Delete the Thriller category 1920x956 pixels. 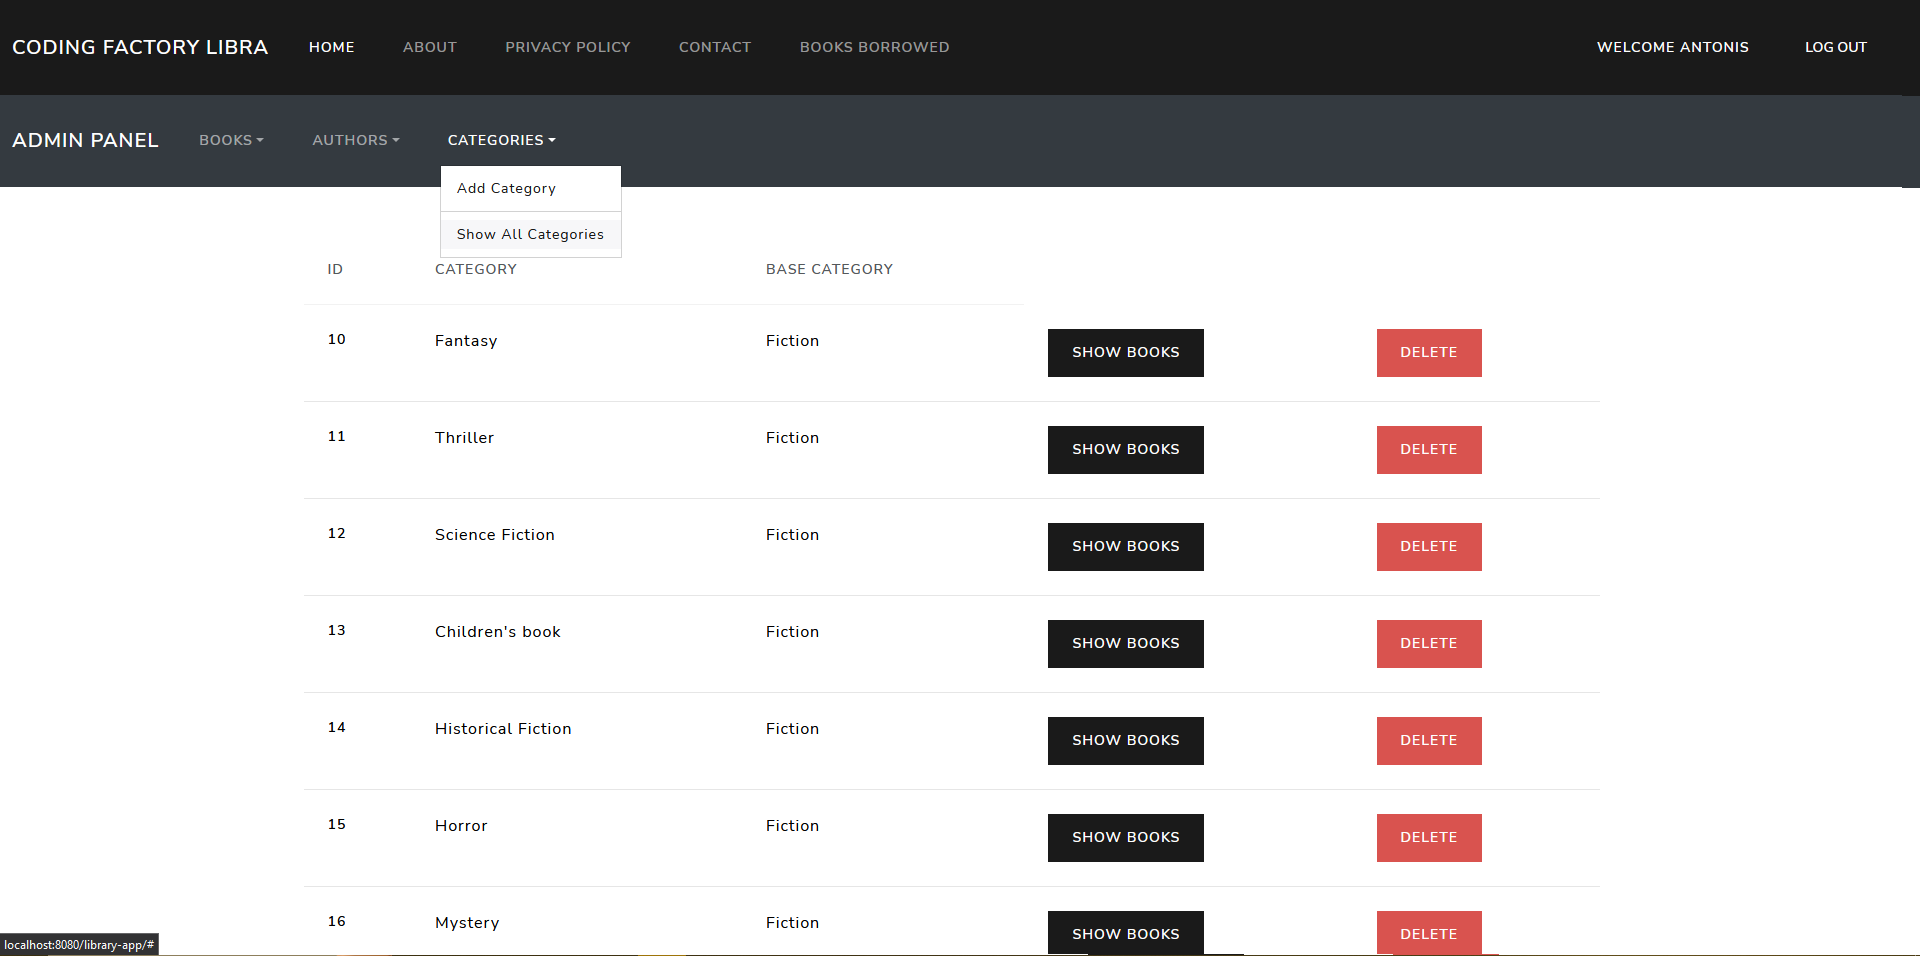pyautogui.click(x=1428, y=450)
